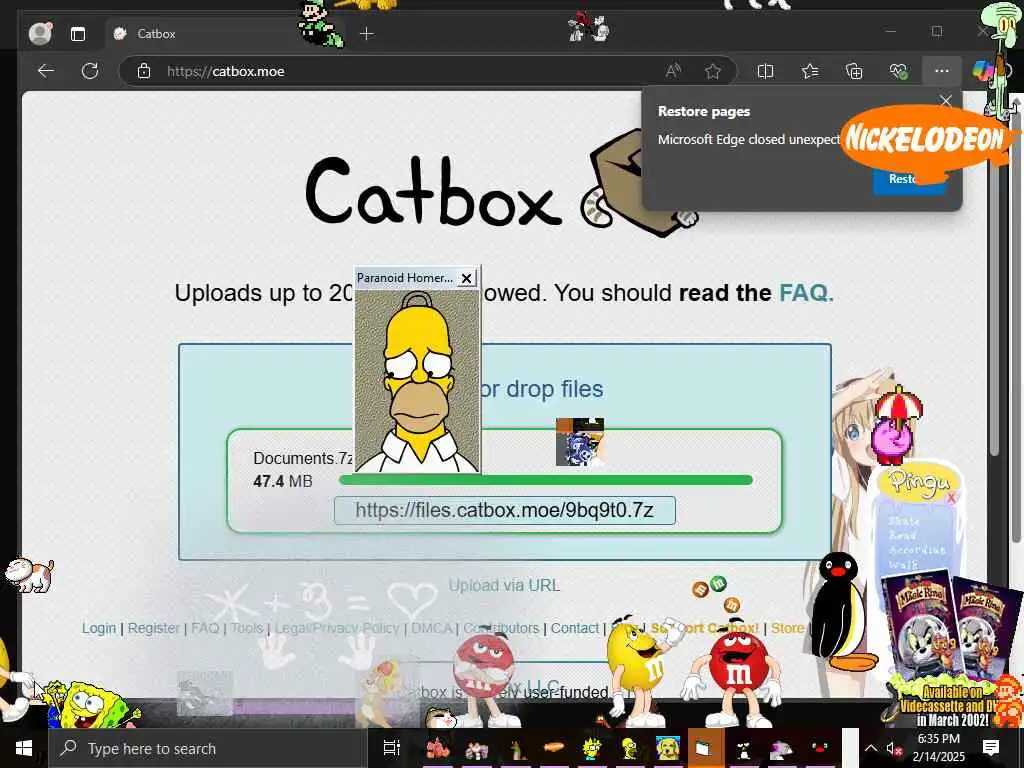The width and height of the screenshot is (1024, 768).
Task: Open the Action Center notifications icon
Action: point(991,748)
